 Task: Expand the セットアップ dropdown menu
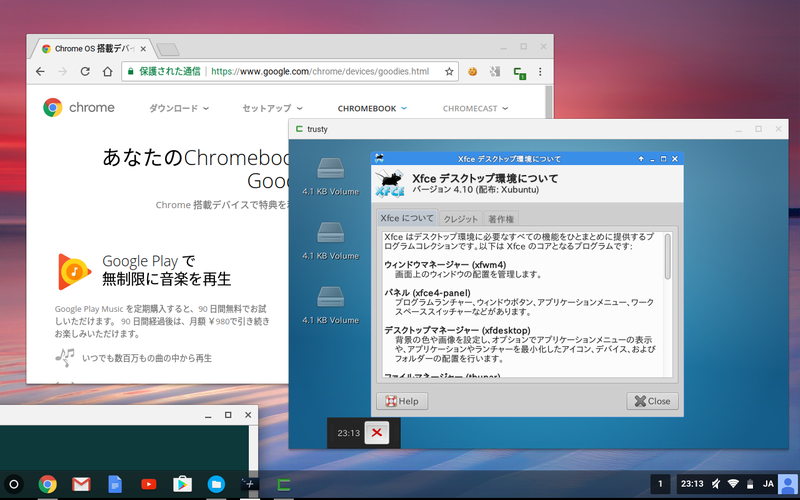[x=272, y=108]
